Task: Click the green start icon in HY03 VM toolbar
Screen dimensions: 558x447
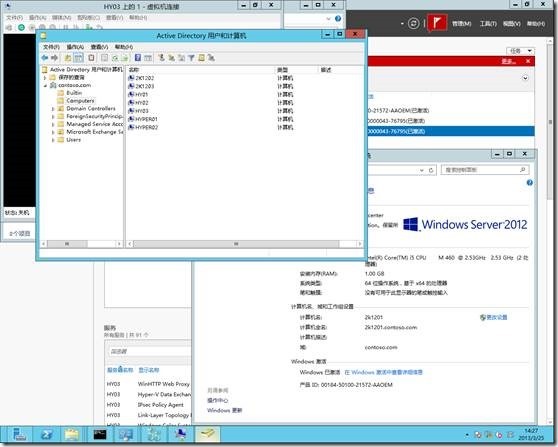Action: [21, 27]
